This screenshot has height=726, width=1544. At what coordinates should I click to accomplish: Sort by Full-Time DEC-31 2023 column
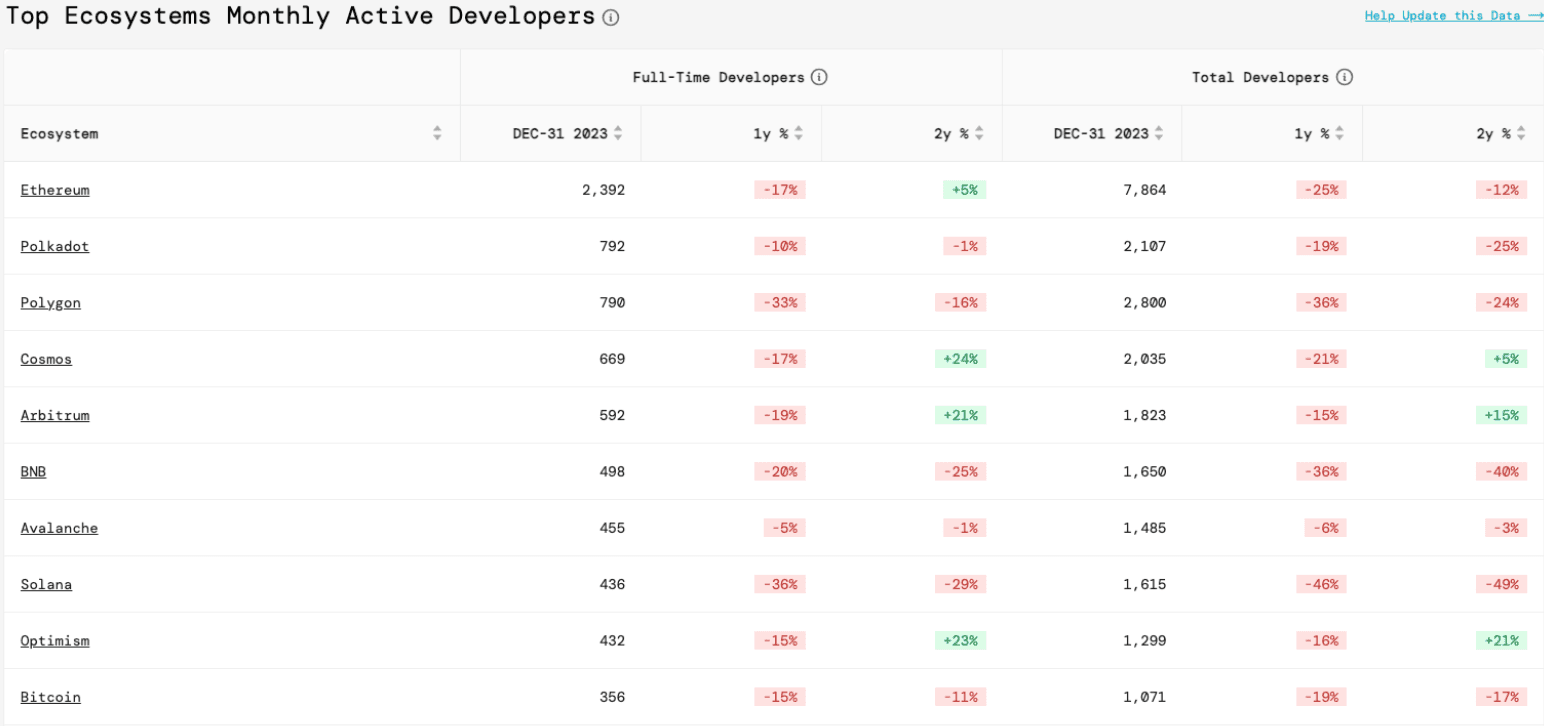pyautogui.click(x=618, y=133)
